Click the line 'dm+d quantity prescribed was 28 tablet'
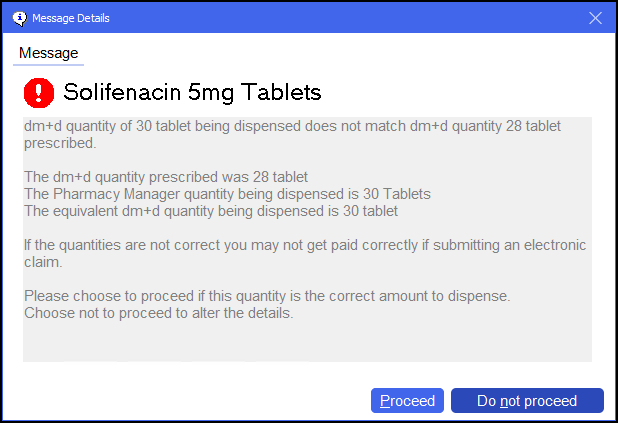 [x=166, y=177]
